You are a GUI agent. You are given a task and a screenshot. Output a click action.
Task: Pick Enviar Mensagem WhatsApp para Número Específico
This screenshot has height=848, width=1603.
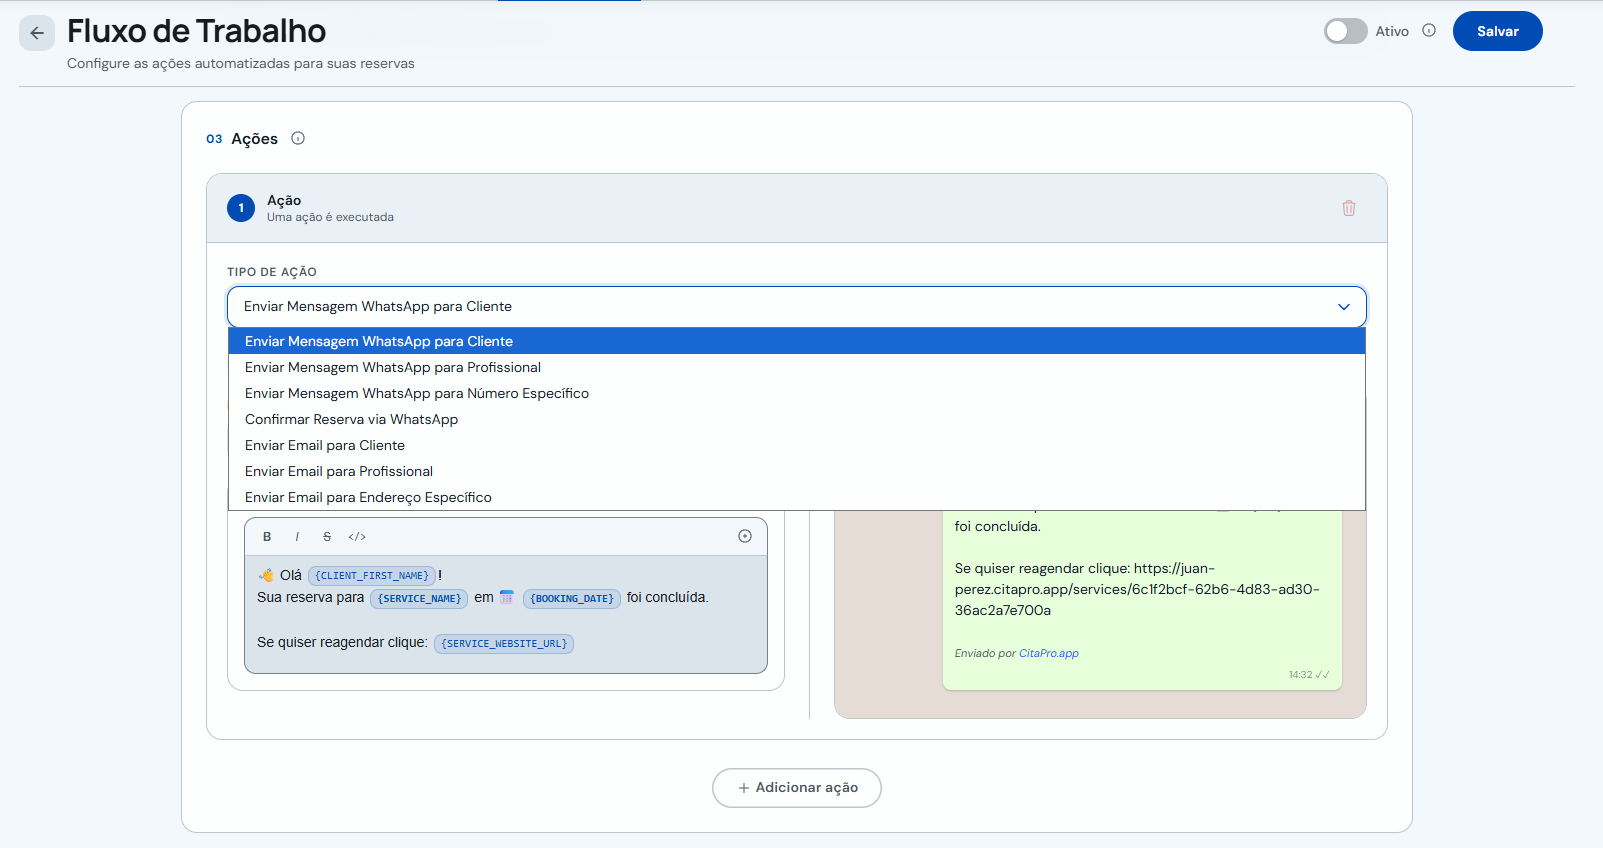coord(797,393)
